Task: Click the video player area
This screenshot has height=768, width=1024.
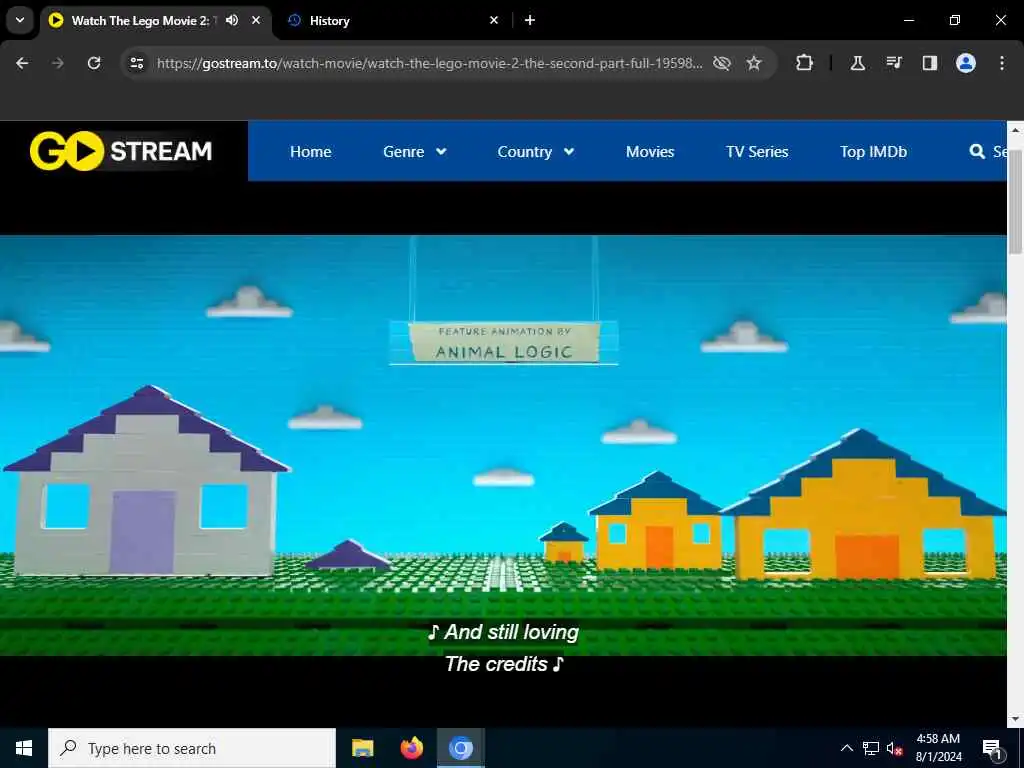Action: click(503, 445)
